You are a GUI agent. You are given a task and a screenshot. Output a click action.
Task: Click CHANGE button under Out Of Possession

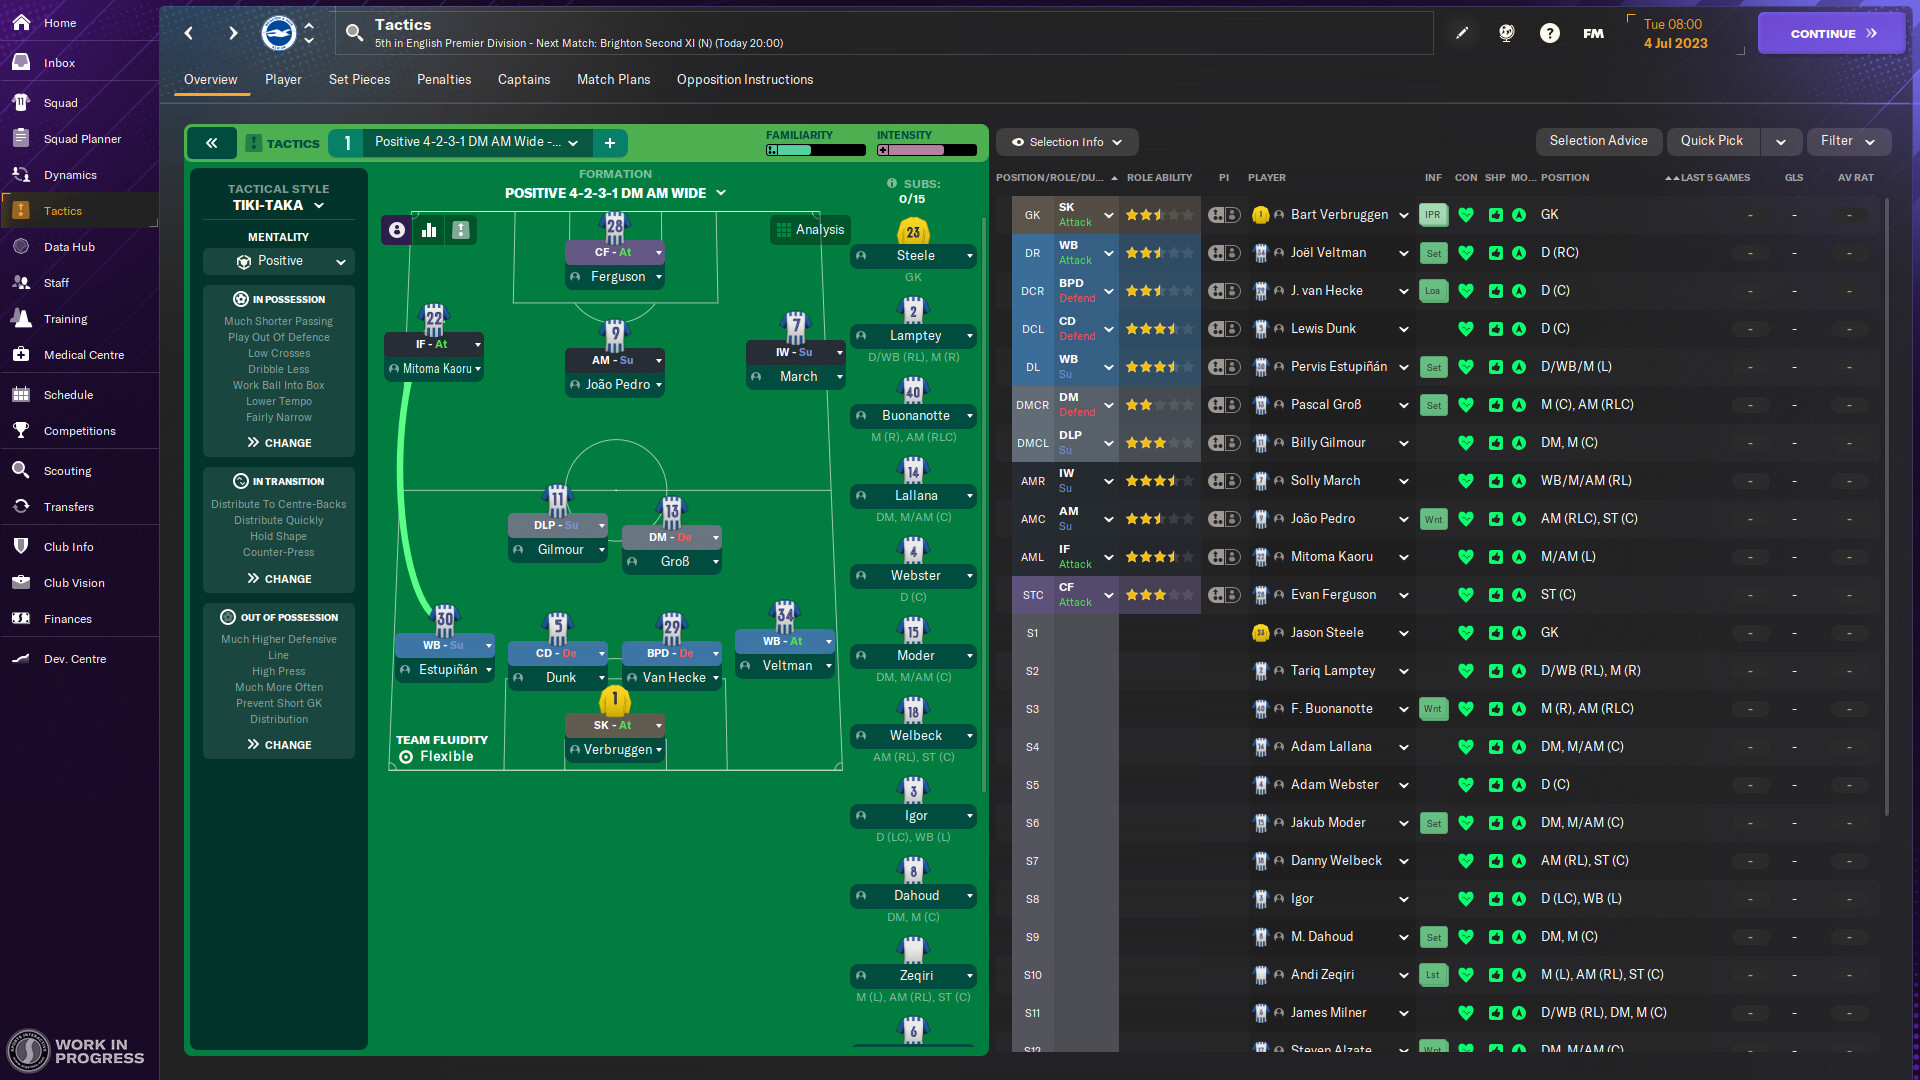tap(278, 744)
